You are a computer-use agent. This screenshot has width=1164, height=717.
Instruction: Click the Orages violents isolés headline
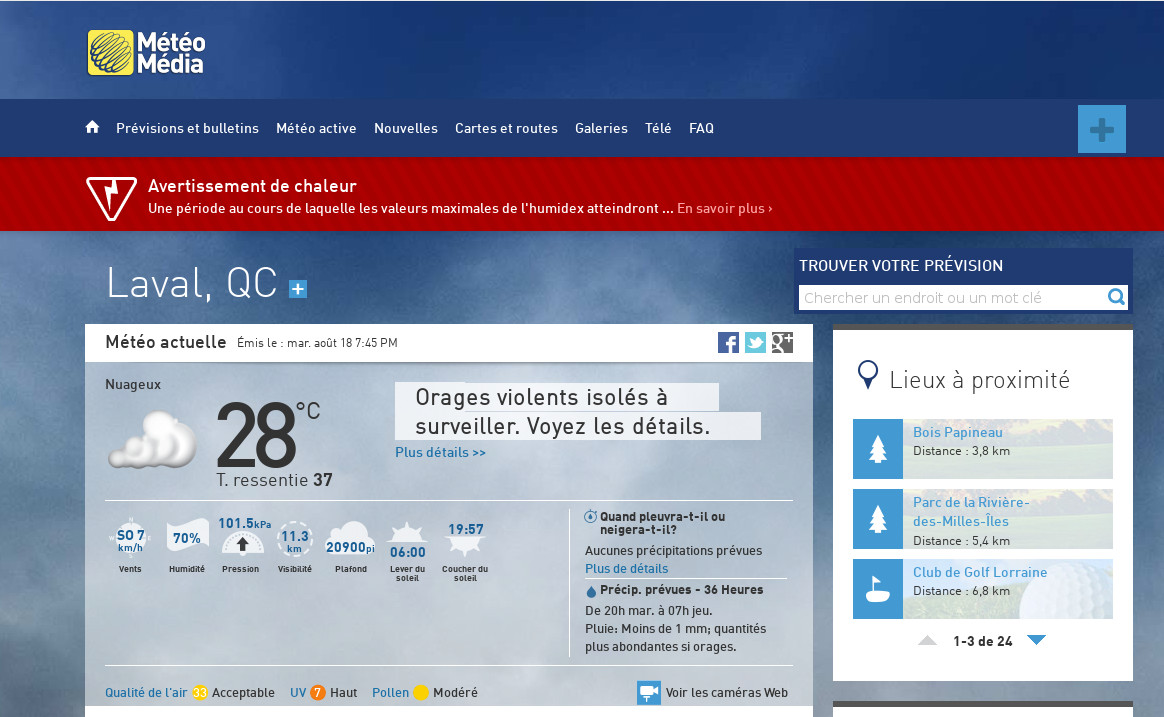point(563,412)
